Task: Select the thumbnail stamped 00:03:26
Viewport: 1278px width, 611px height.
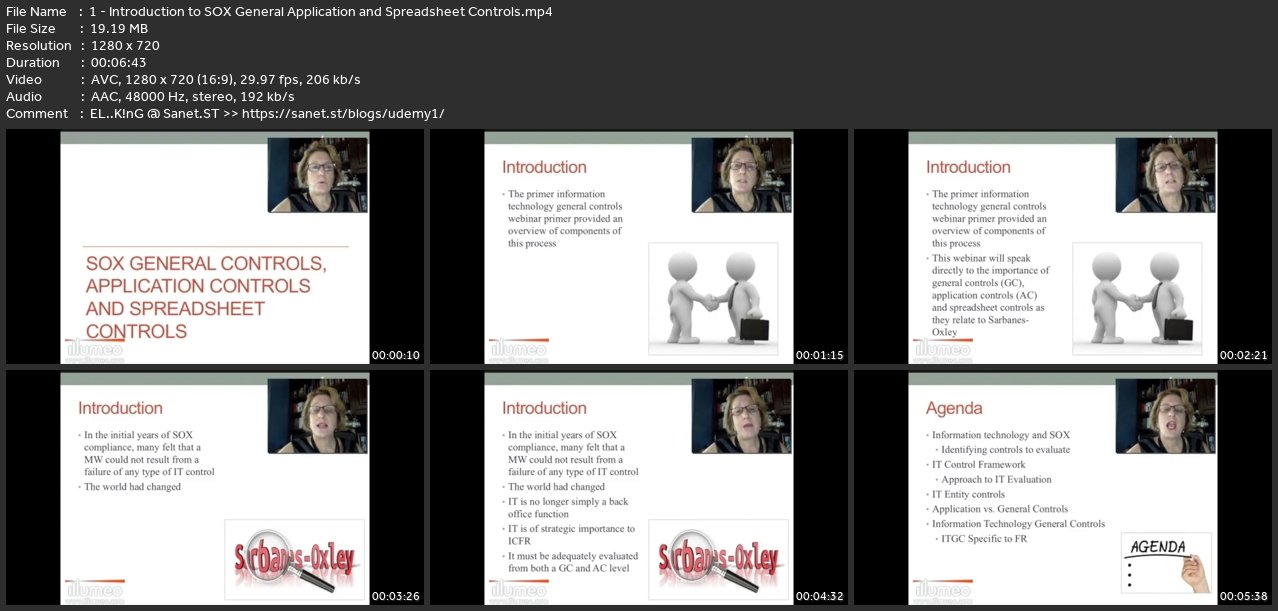Action: (x=215, y=488)
